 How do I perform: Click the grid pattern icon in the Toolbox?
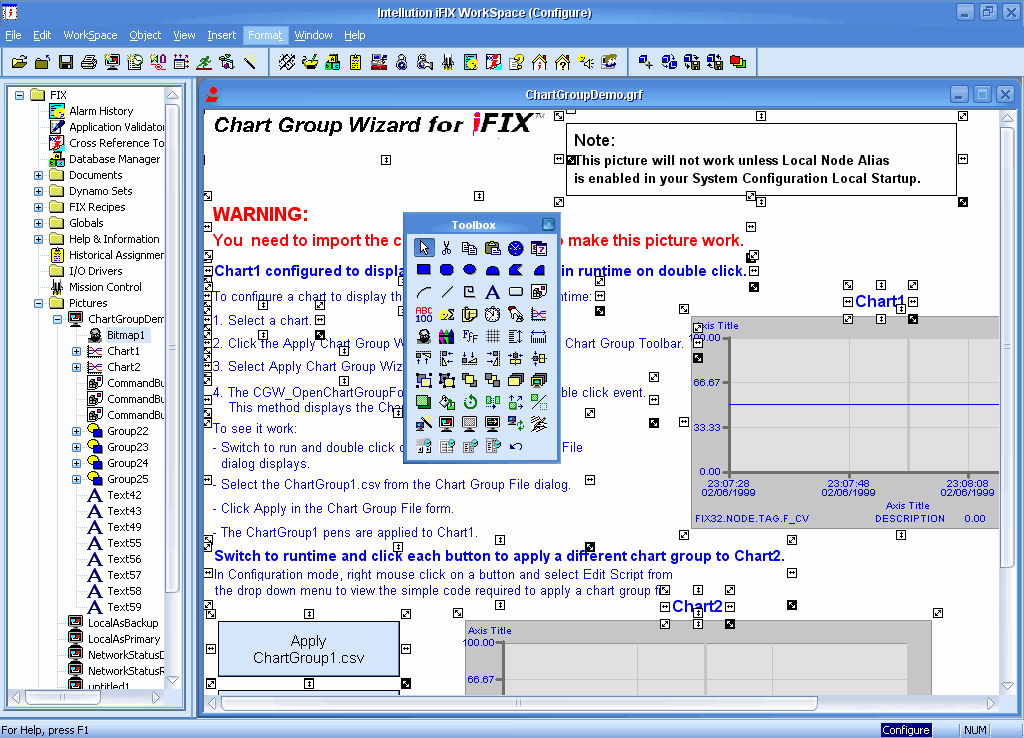[492, 336]
